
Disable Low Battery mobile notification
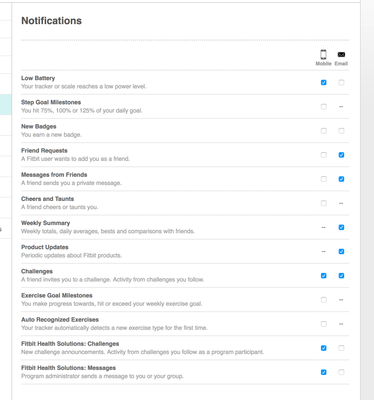point(323,82)
